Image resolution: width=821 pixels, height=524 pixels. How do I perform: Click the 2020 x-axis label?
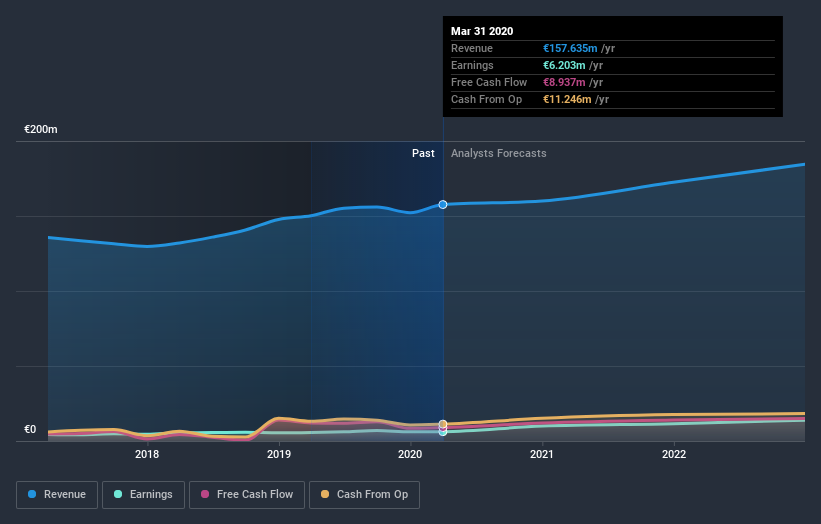[x=410, y=454]
